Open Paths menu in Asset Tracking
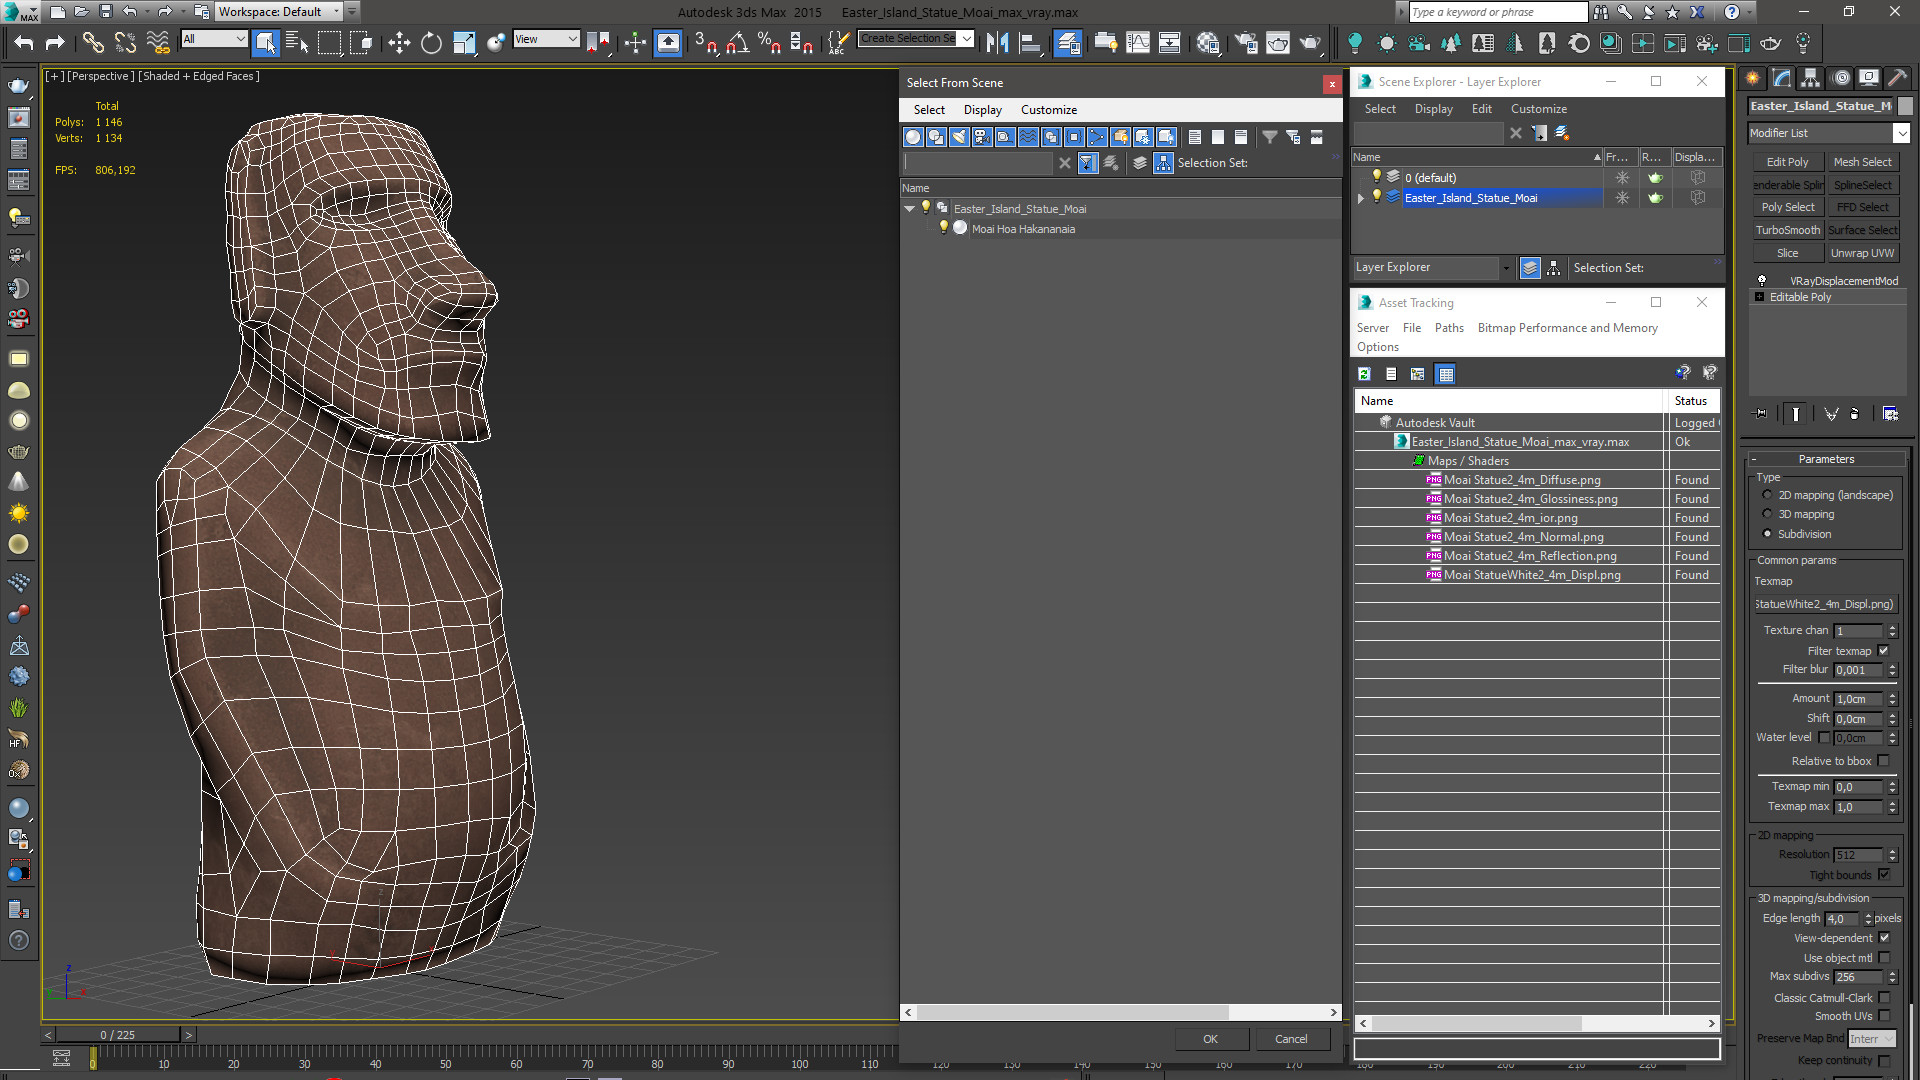Viewport: 1920px width, 1080px height. 1448,328
